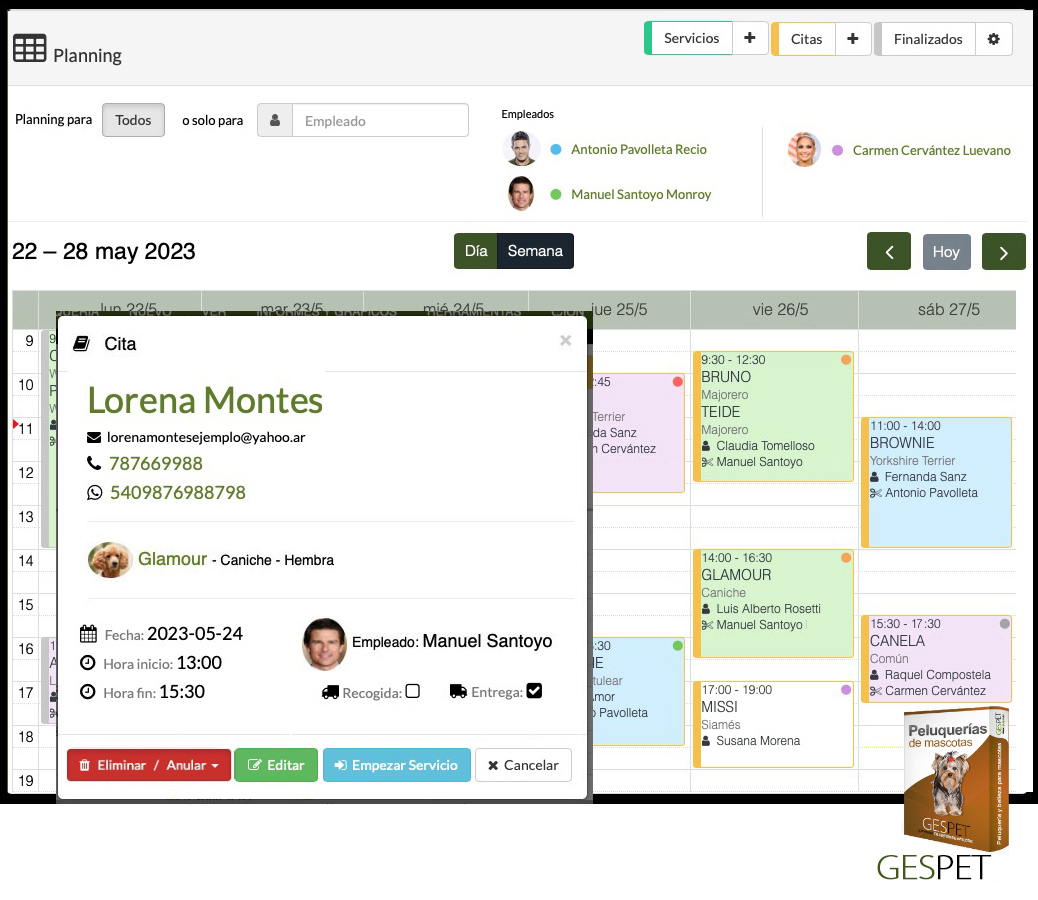Click the Editar button
Viewport: 1038px width, 900px height.
coord(276,765)
